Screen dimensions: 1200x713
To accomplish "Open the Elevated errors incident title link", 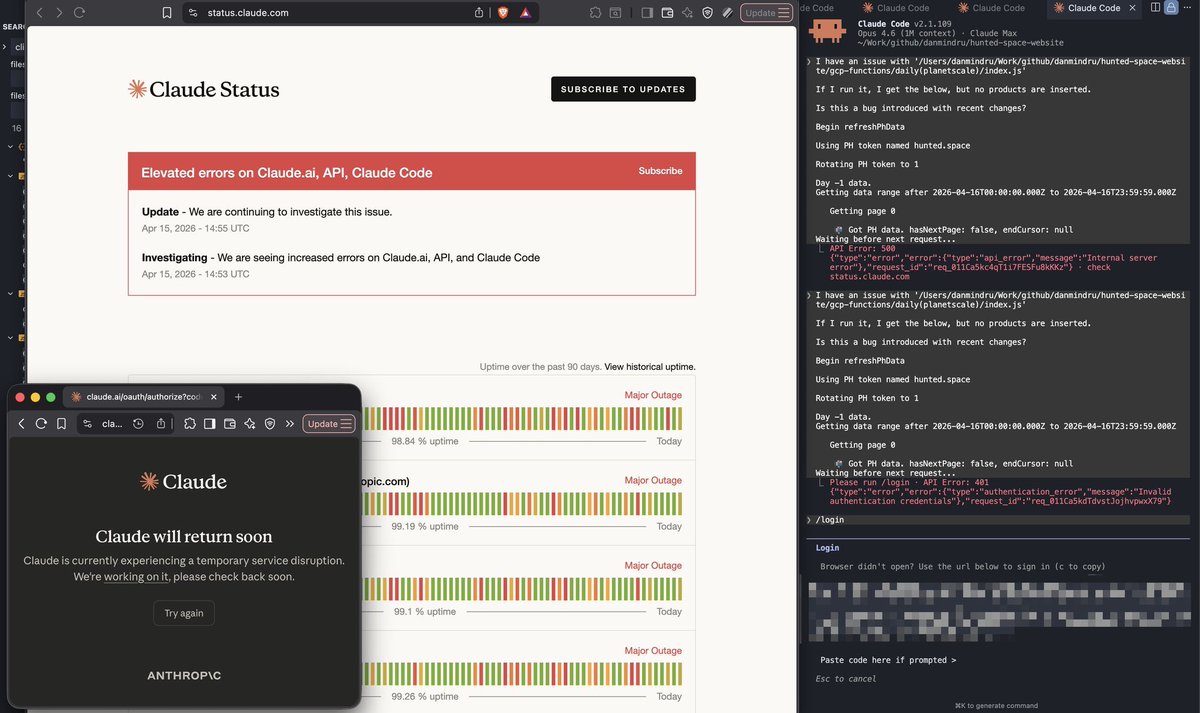I will (x=287, y=172).
